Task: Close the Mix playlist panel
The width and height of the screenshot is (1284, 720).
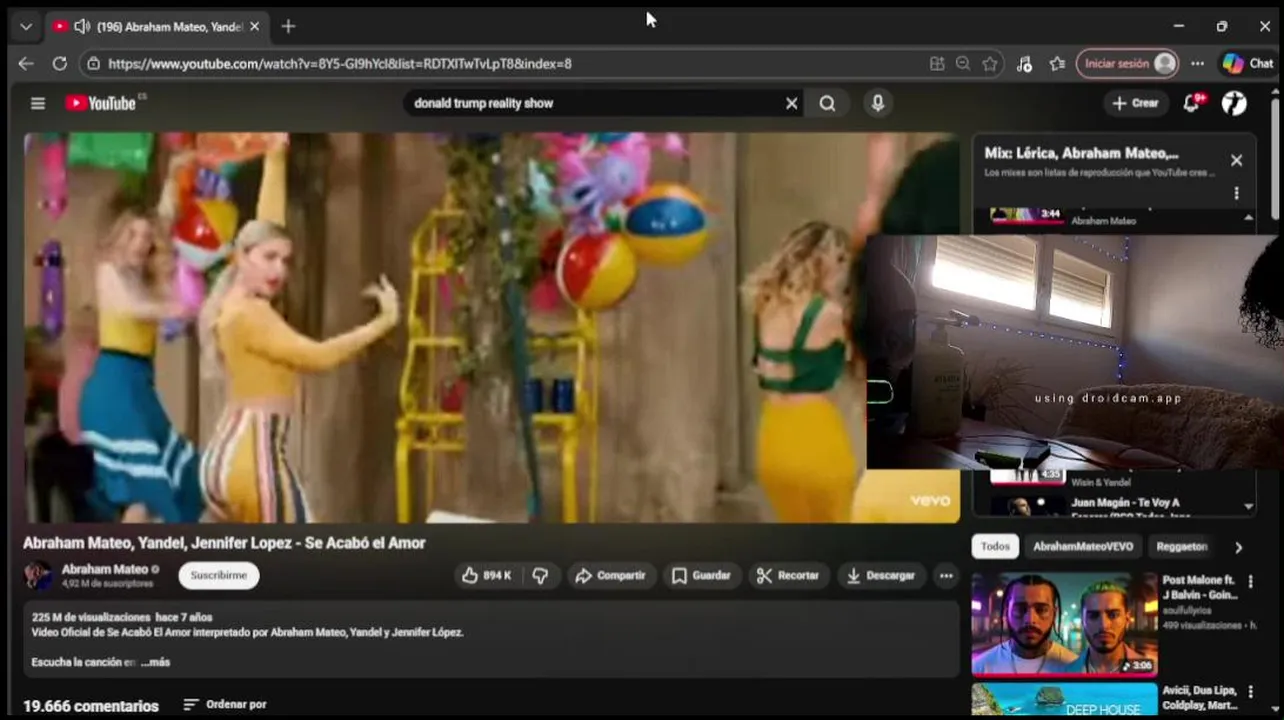Action: point(1236,160)
